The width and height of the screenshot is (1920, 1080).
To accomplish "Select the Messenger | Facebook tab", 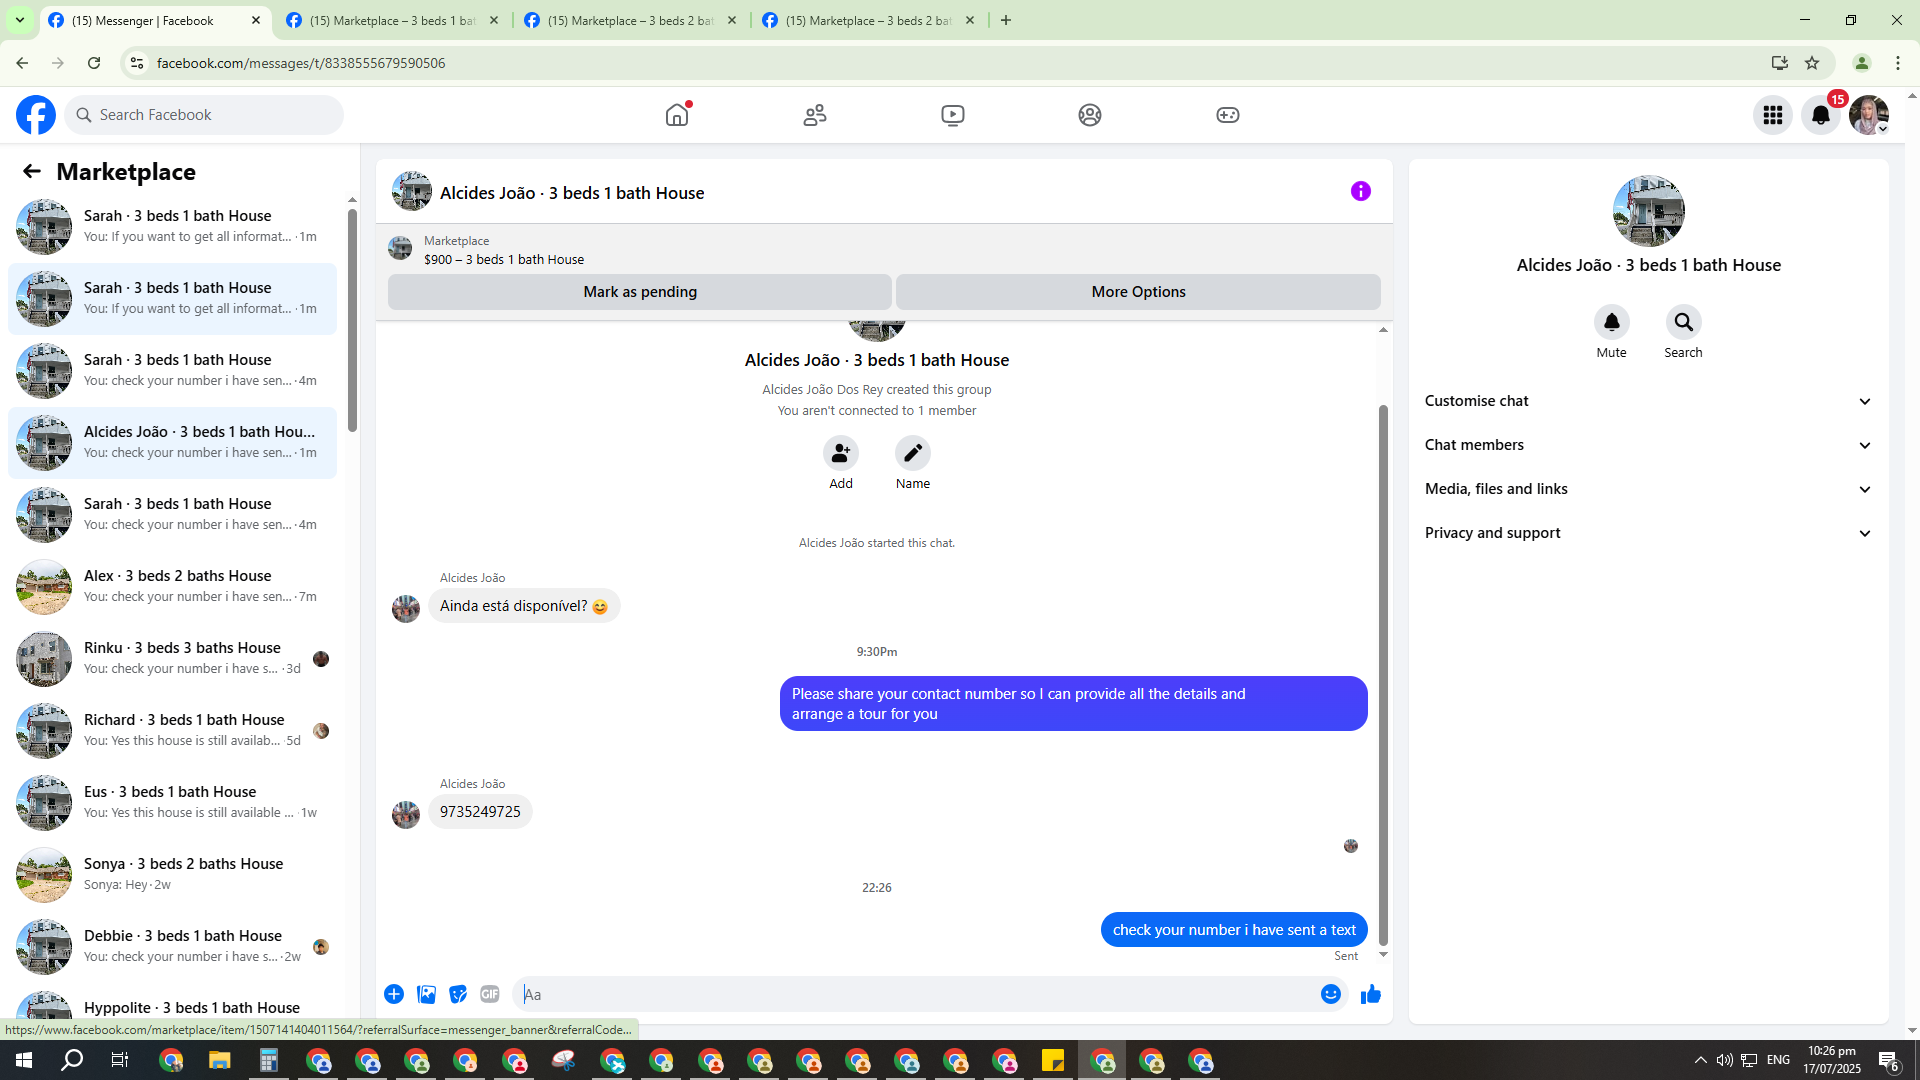I will [155, 20].
